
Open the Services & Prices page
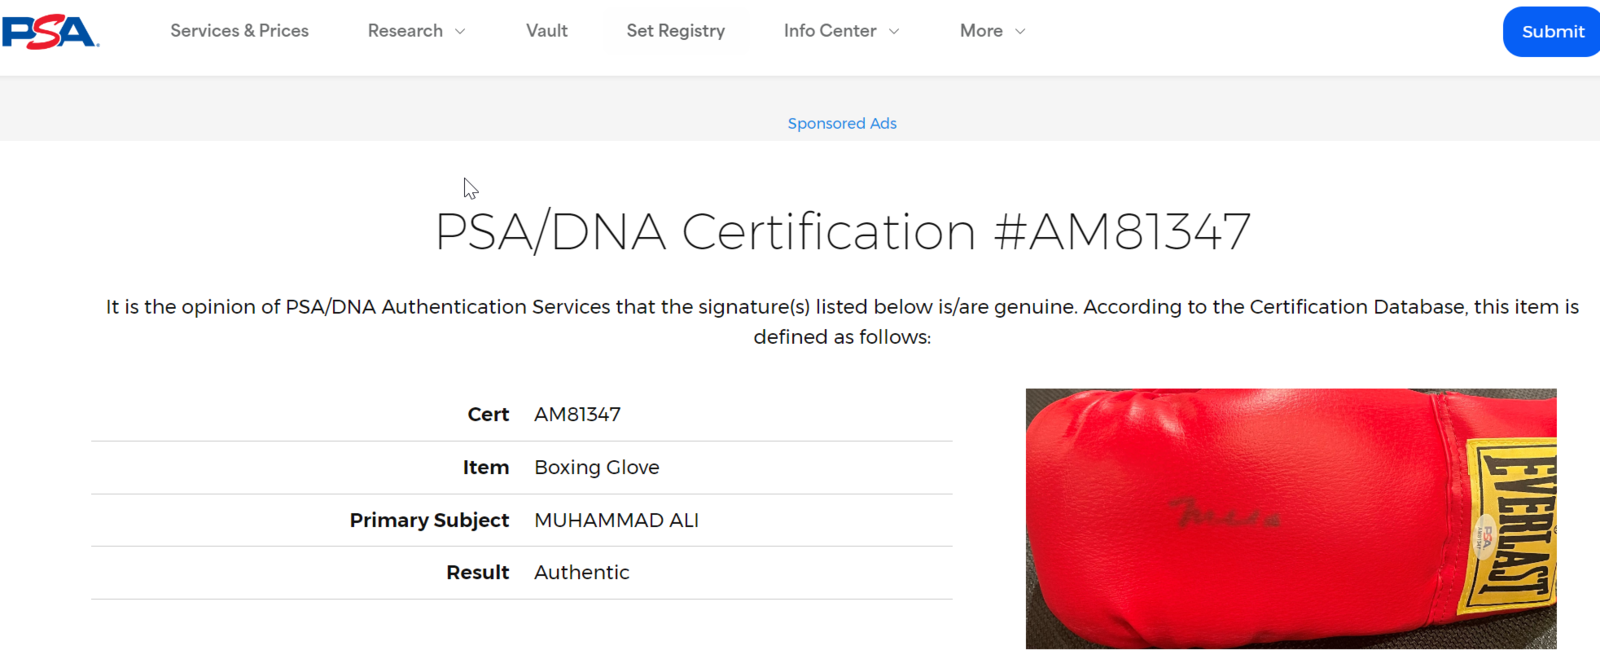point(239,31)
